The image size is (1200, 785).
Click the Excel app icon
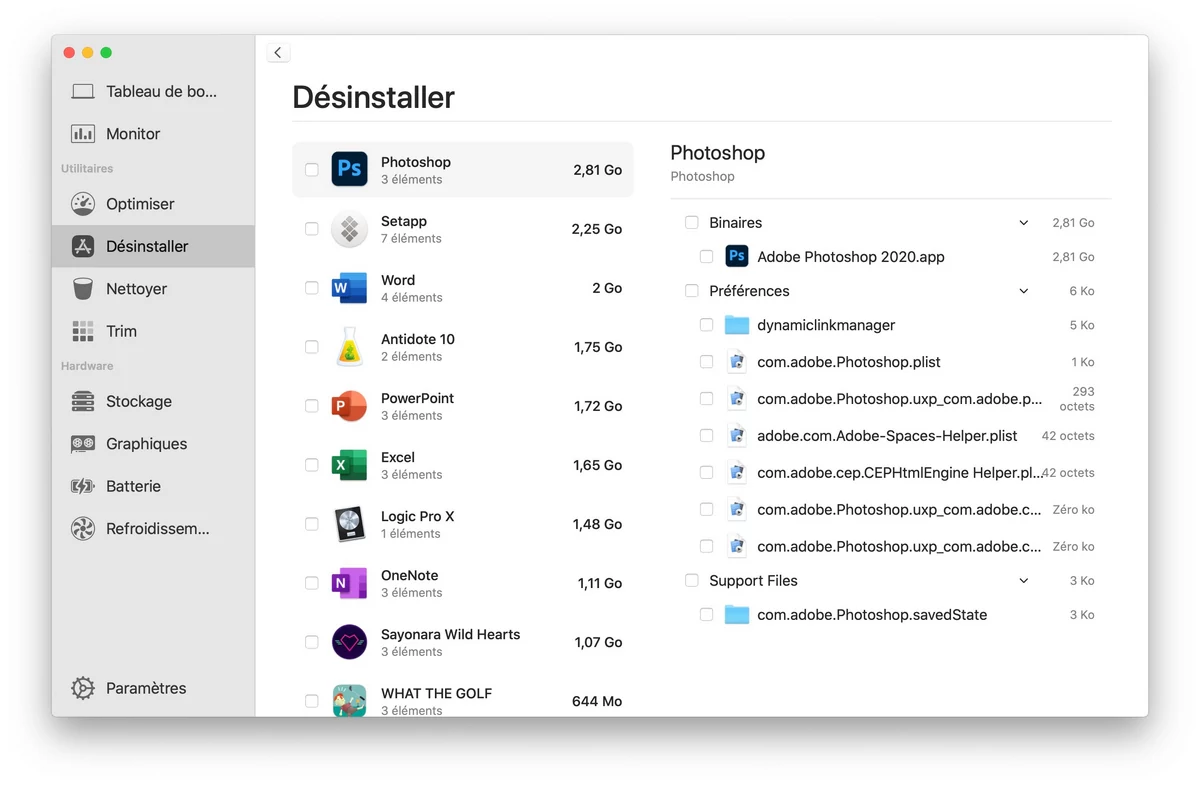click(x=349, y=465)
